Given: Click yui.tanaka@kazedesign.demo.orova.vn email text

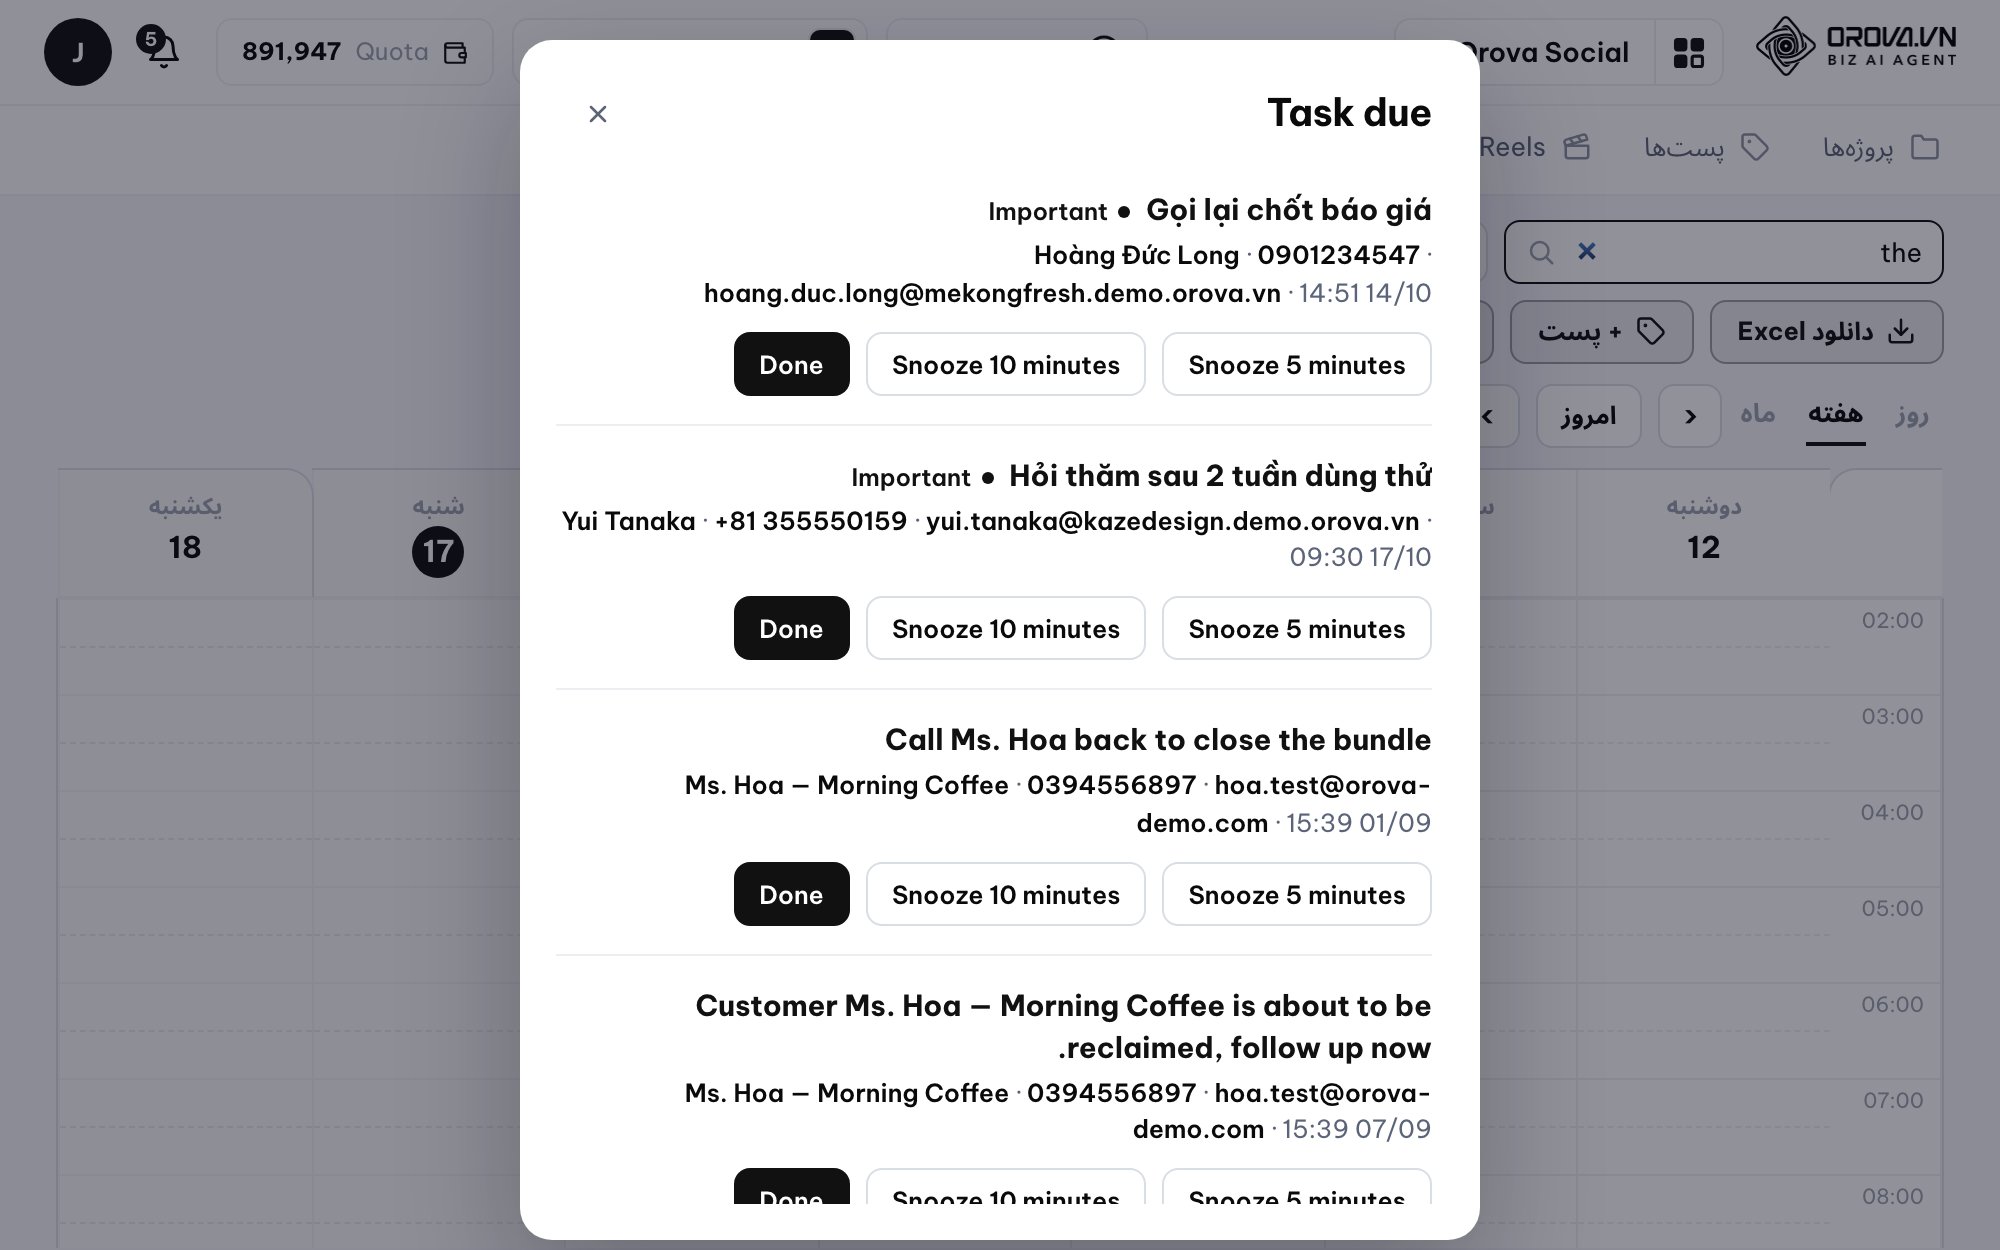Looking at the screenshot, I should pyautogui.click(x=1172, y=521).
